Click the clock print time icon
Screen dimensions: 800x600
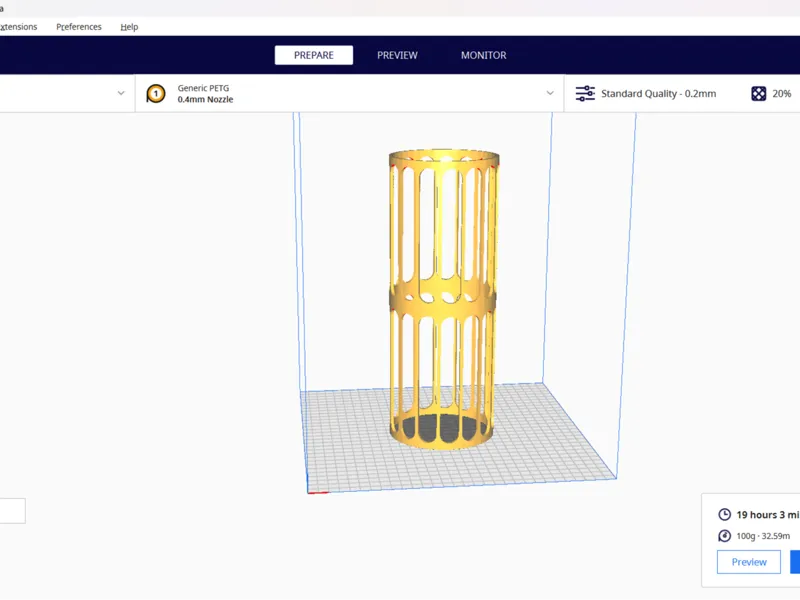click(724, 514)
